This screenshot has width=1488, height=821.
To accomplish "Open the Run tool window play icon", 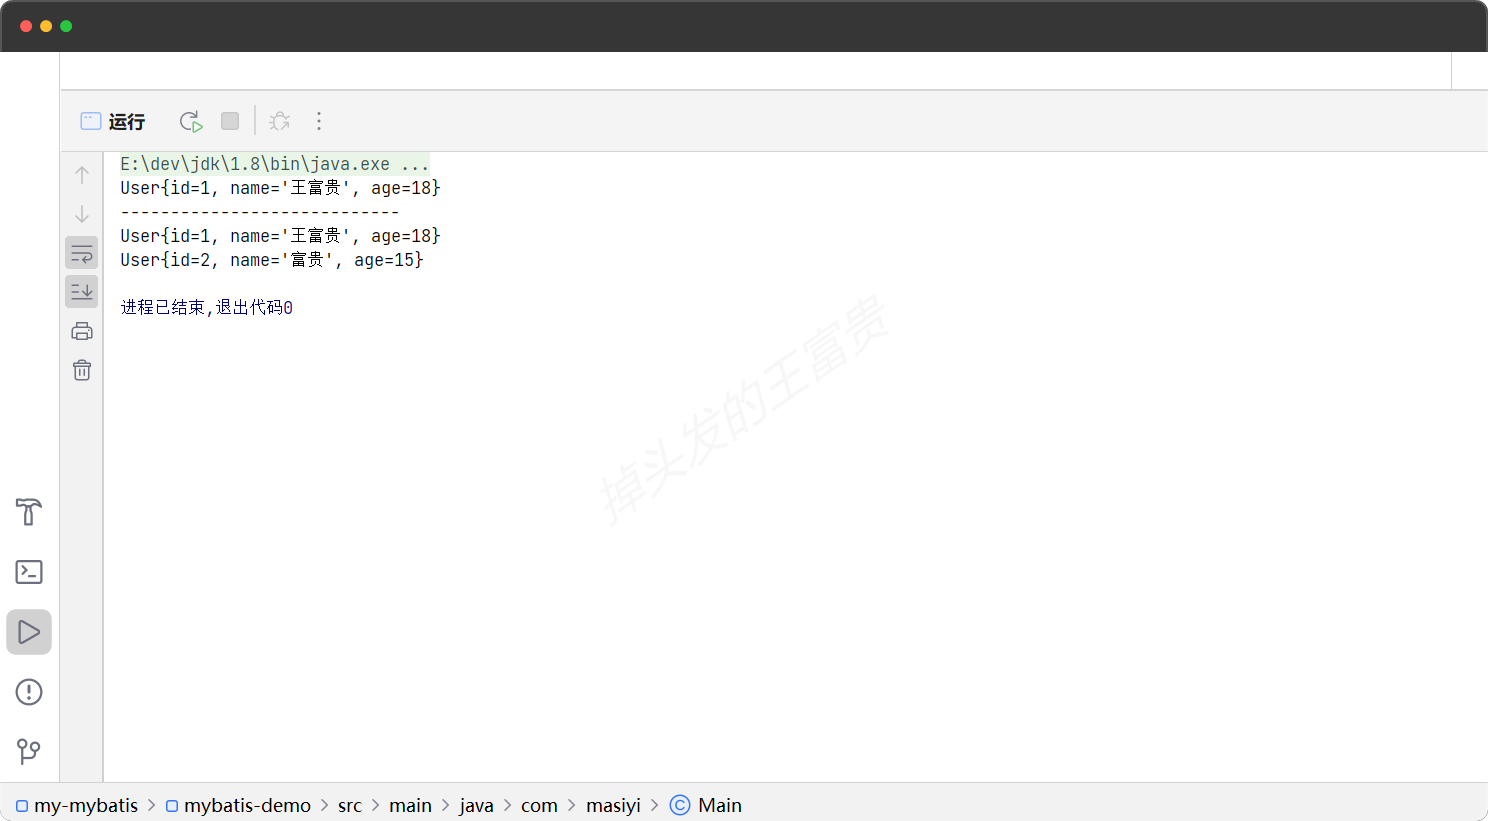I will 29,632.
